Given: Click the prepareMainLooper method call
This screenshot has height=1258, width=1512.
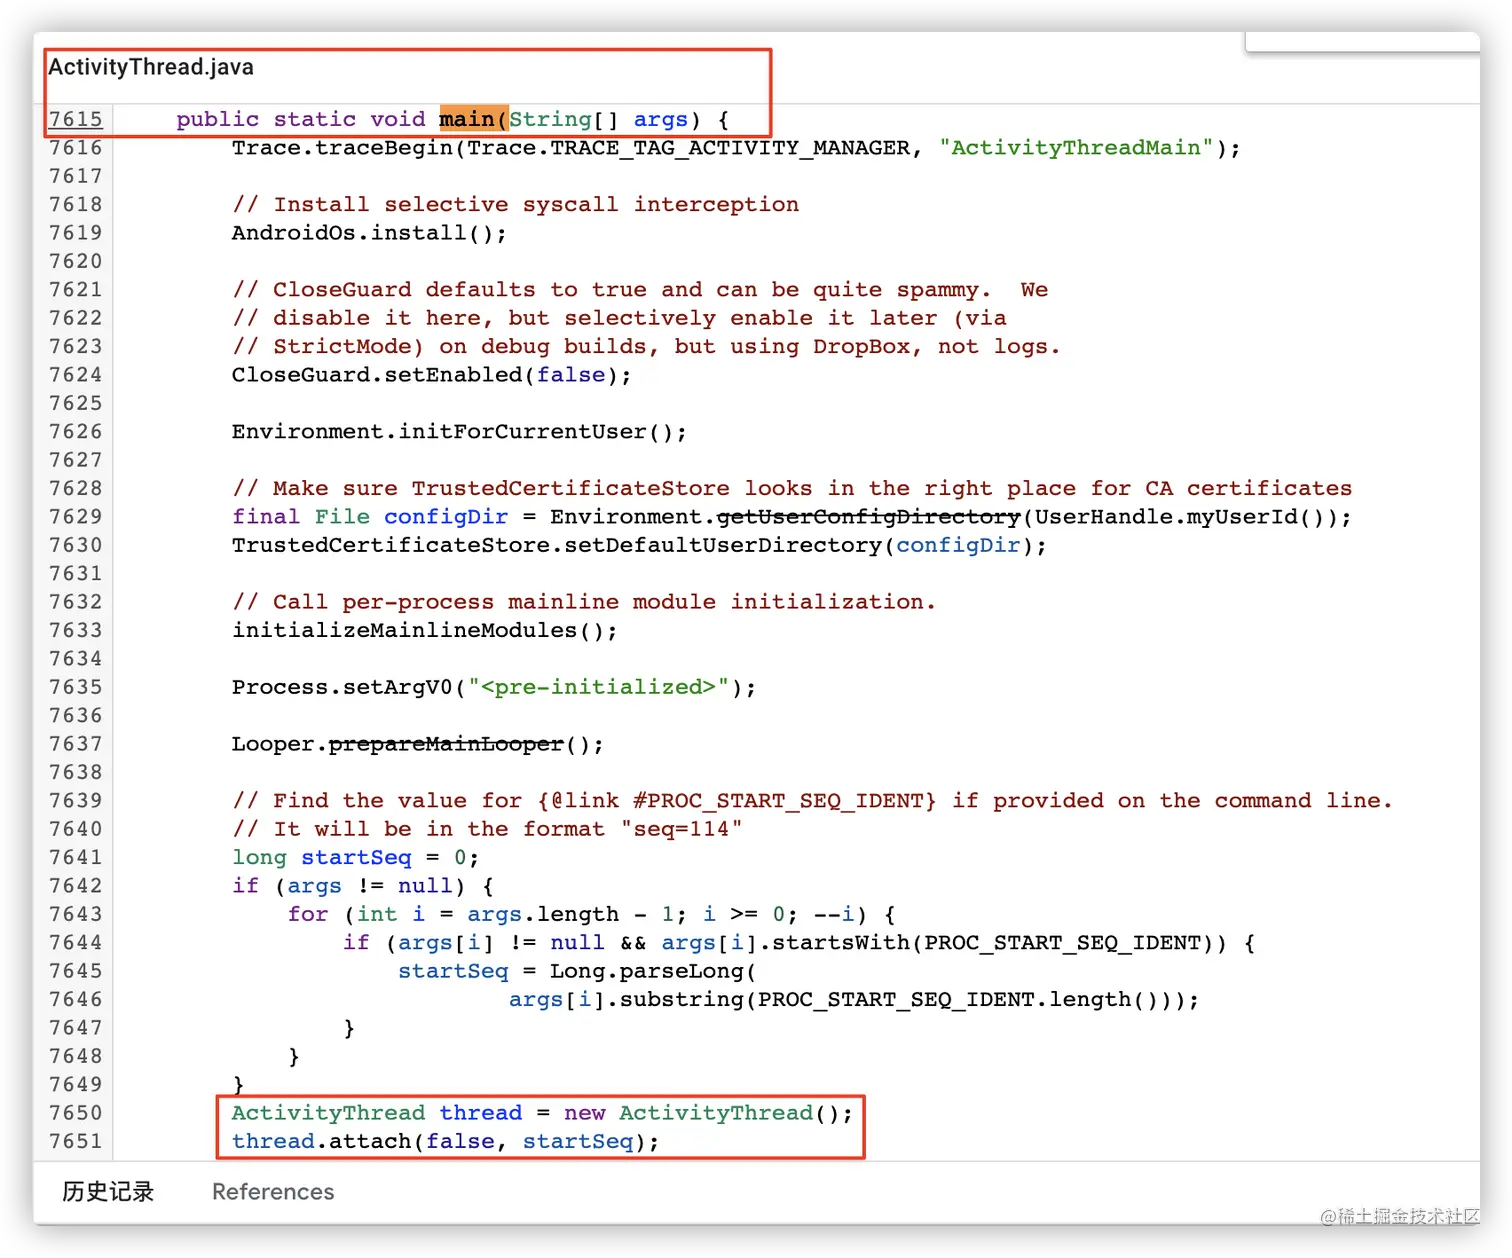Looking at the screenshot, I should click(446, 744).
